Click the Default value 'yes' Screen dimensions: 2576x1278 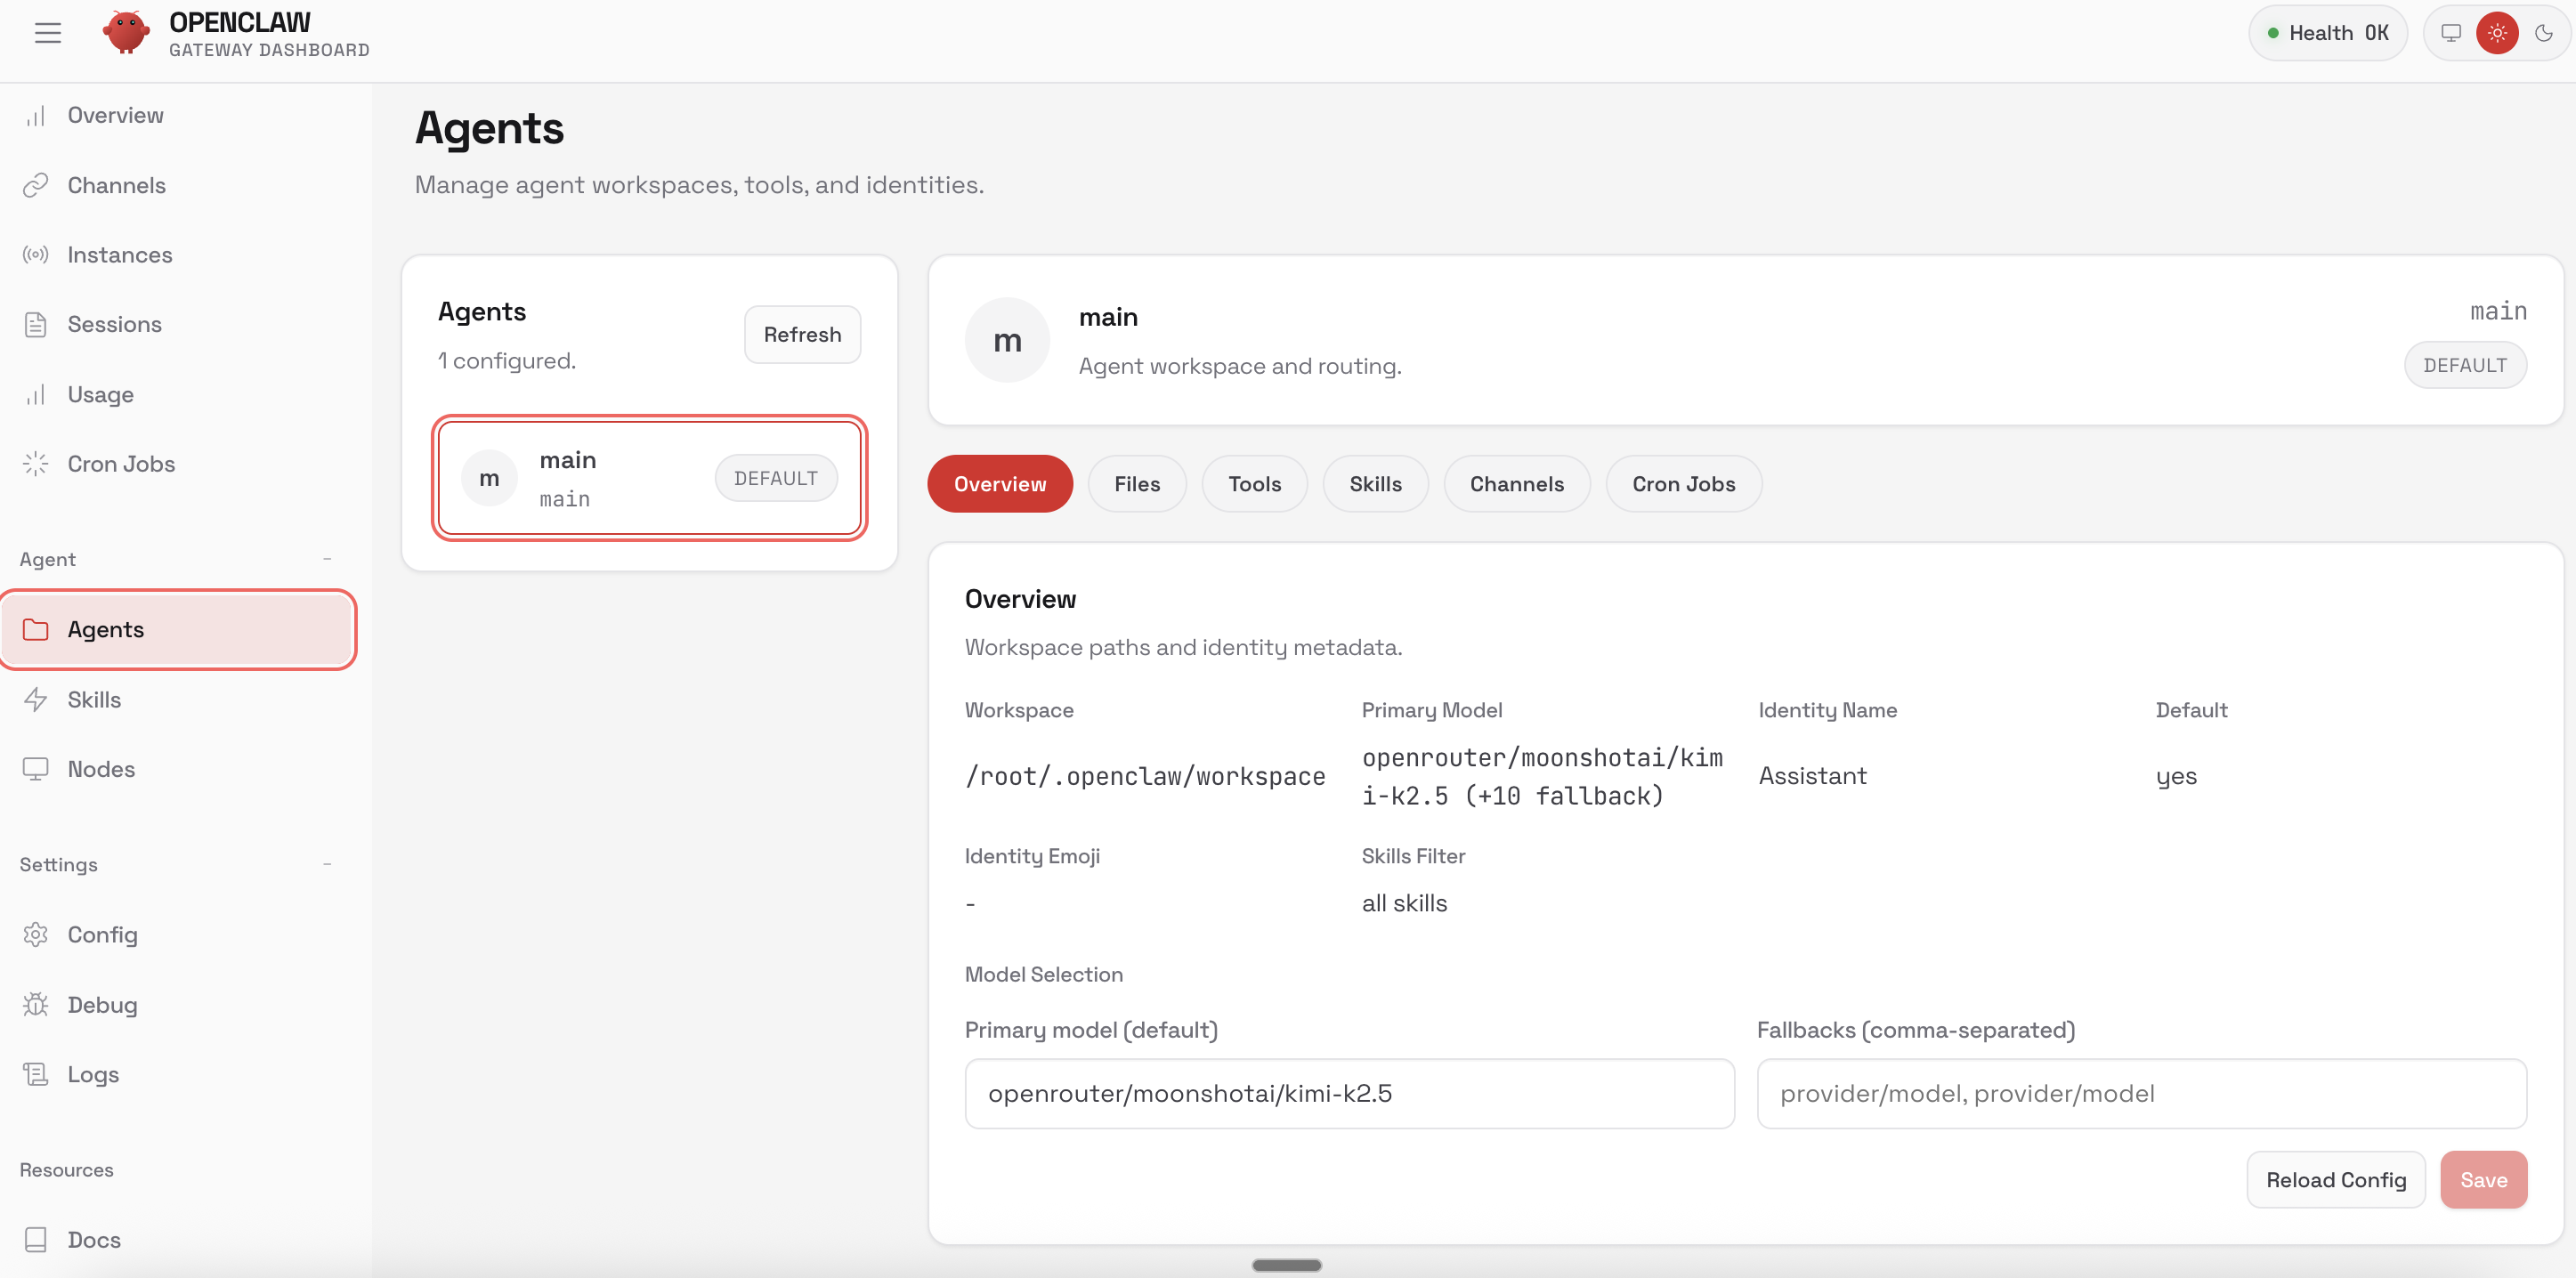click(x=2176, y=777)
